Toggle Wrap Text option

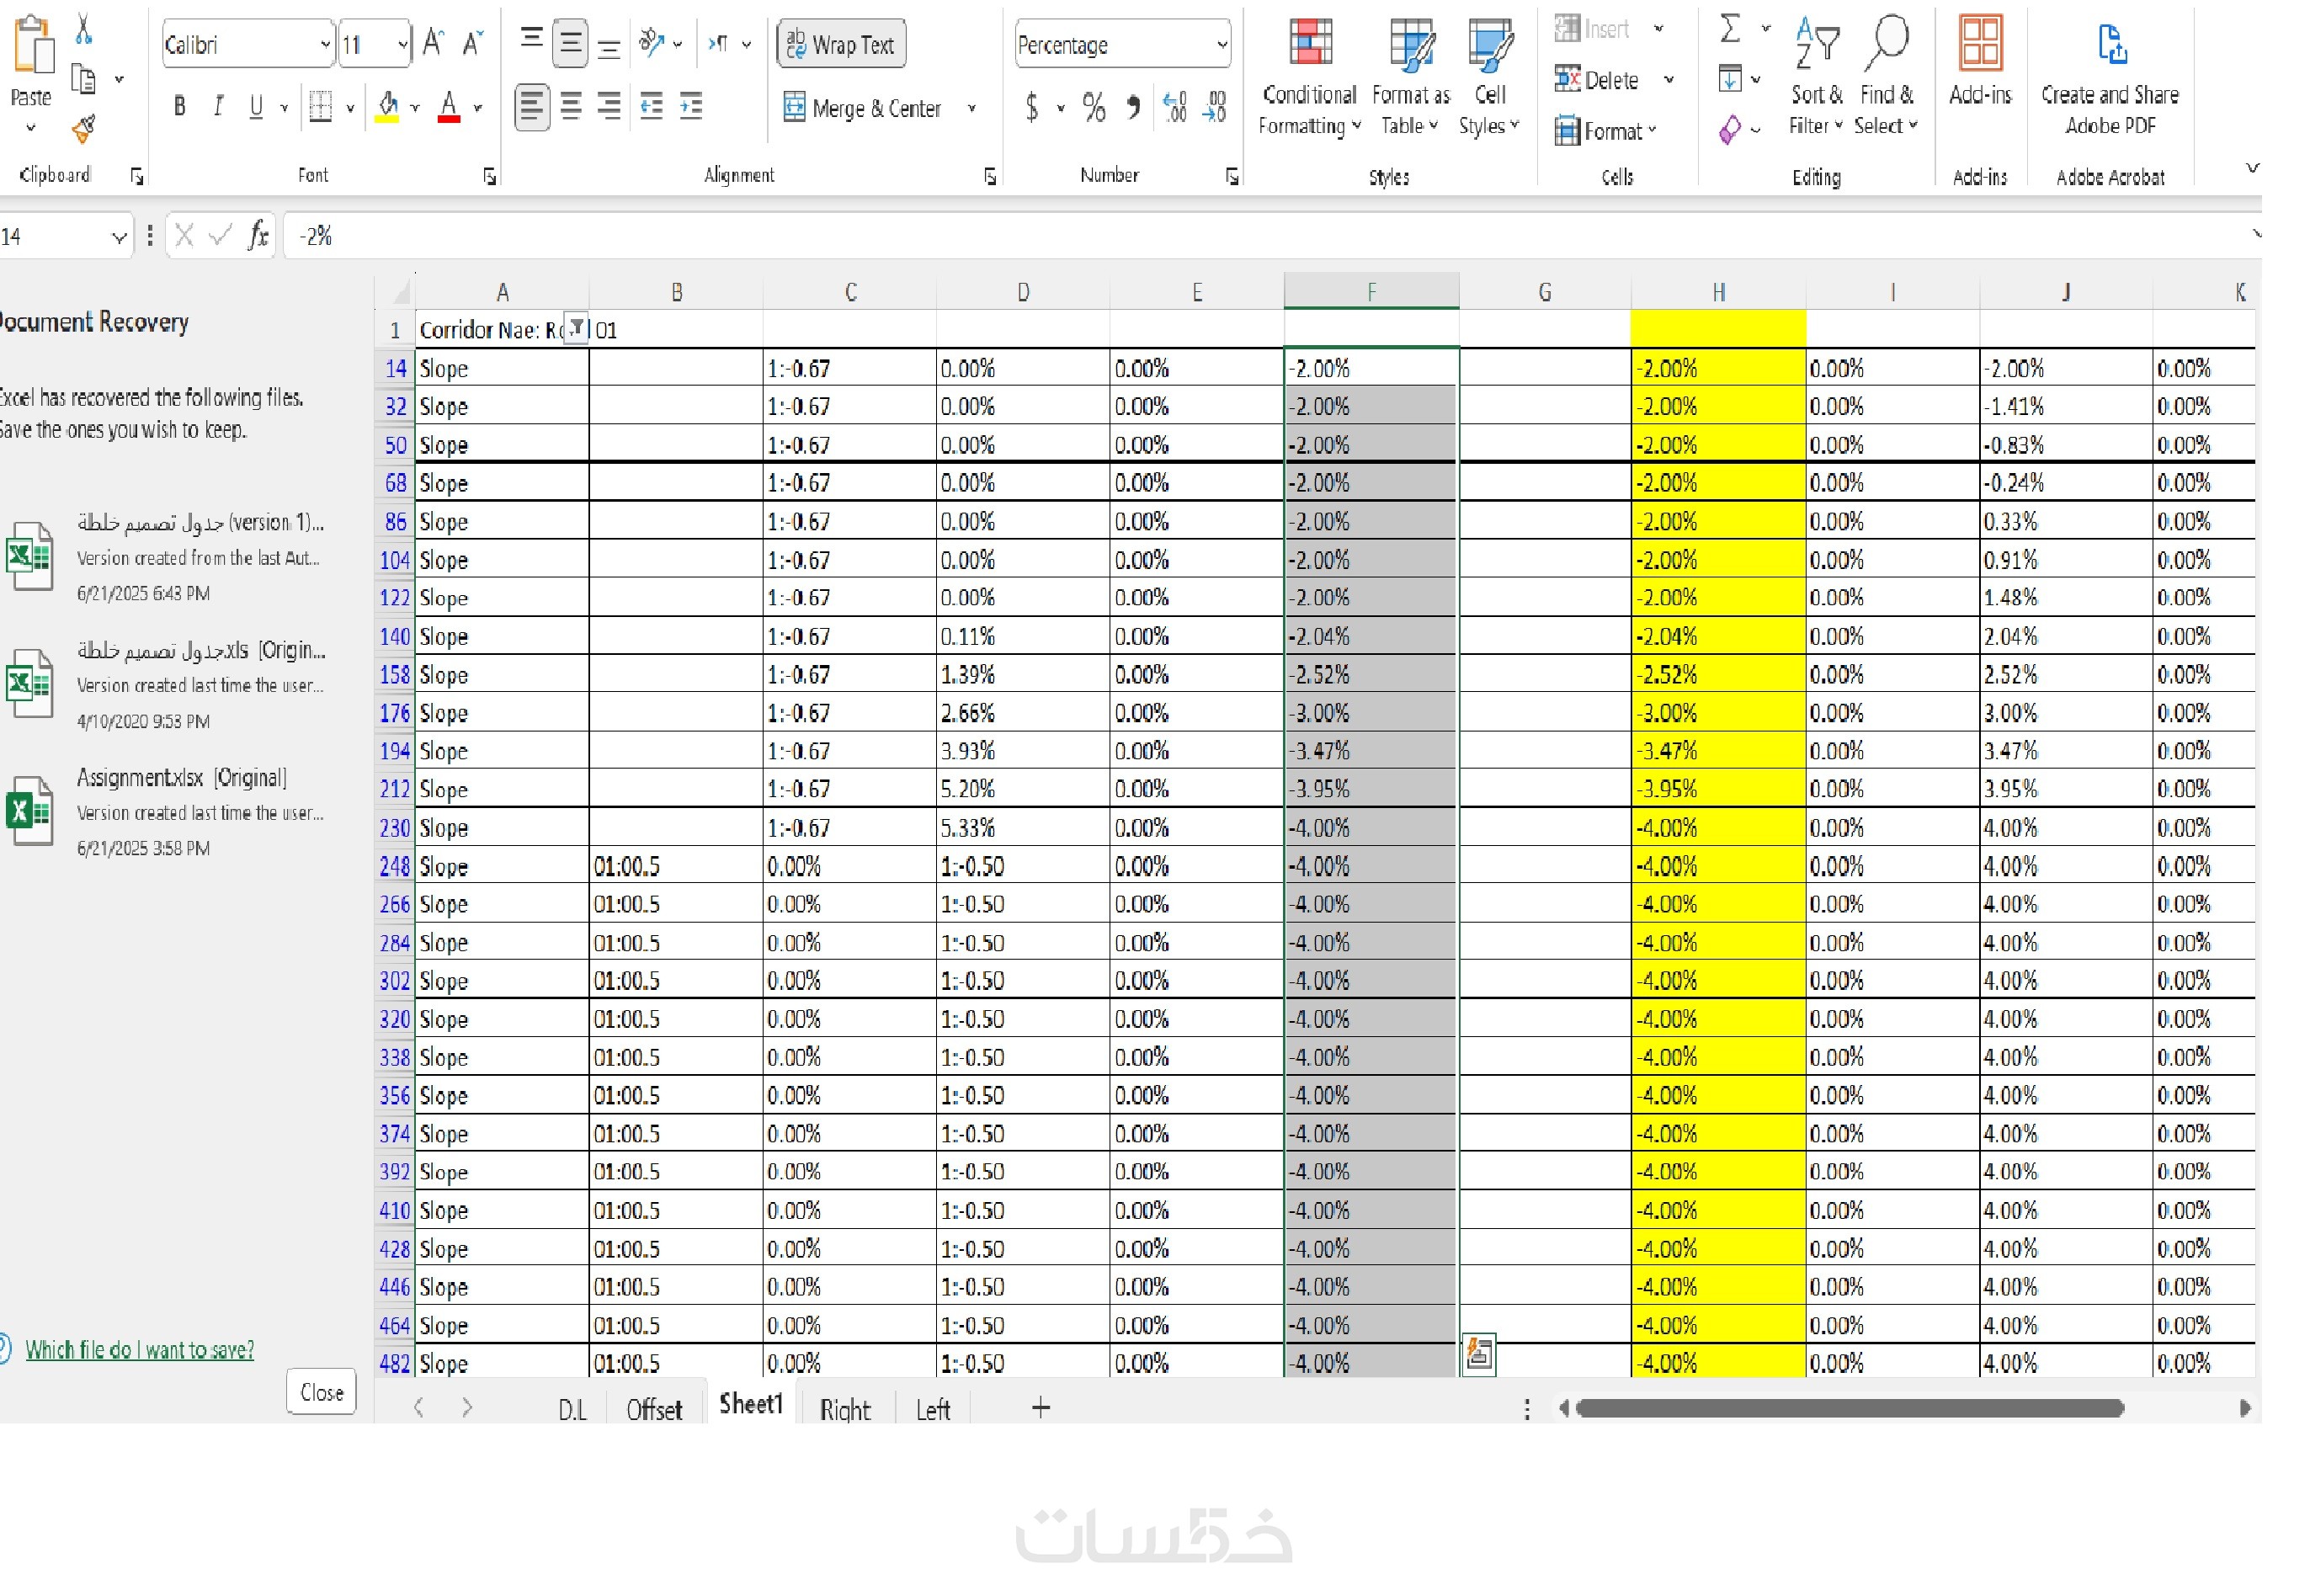pos(841,45)
